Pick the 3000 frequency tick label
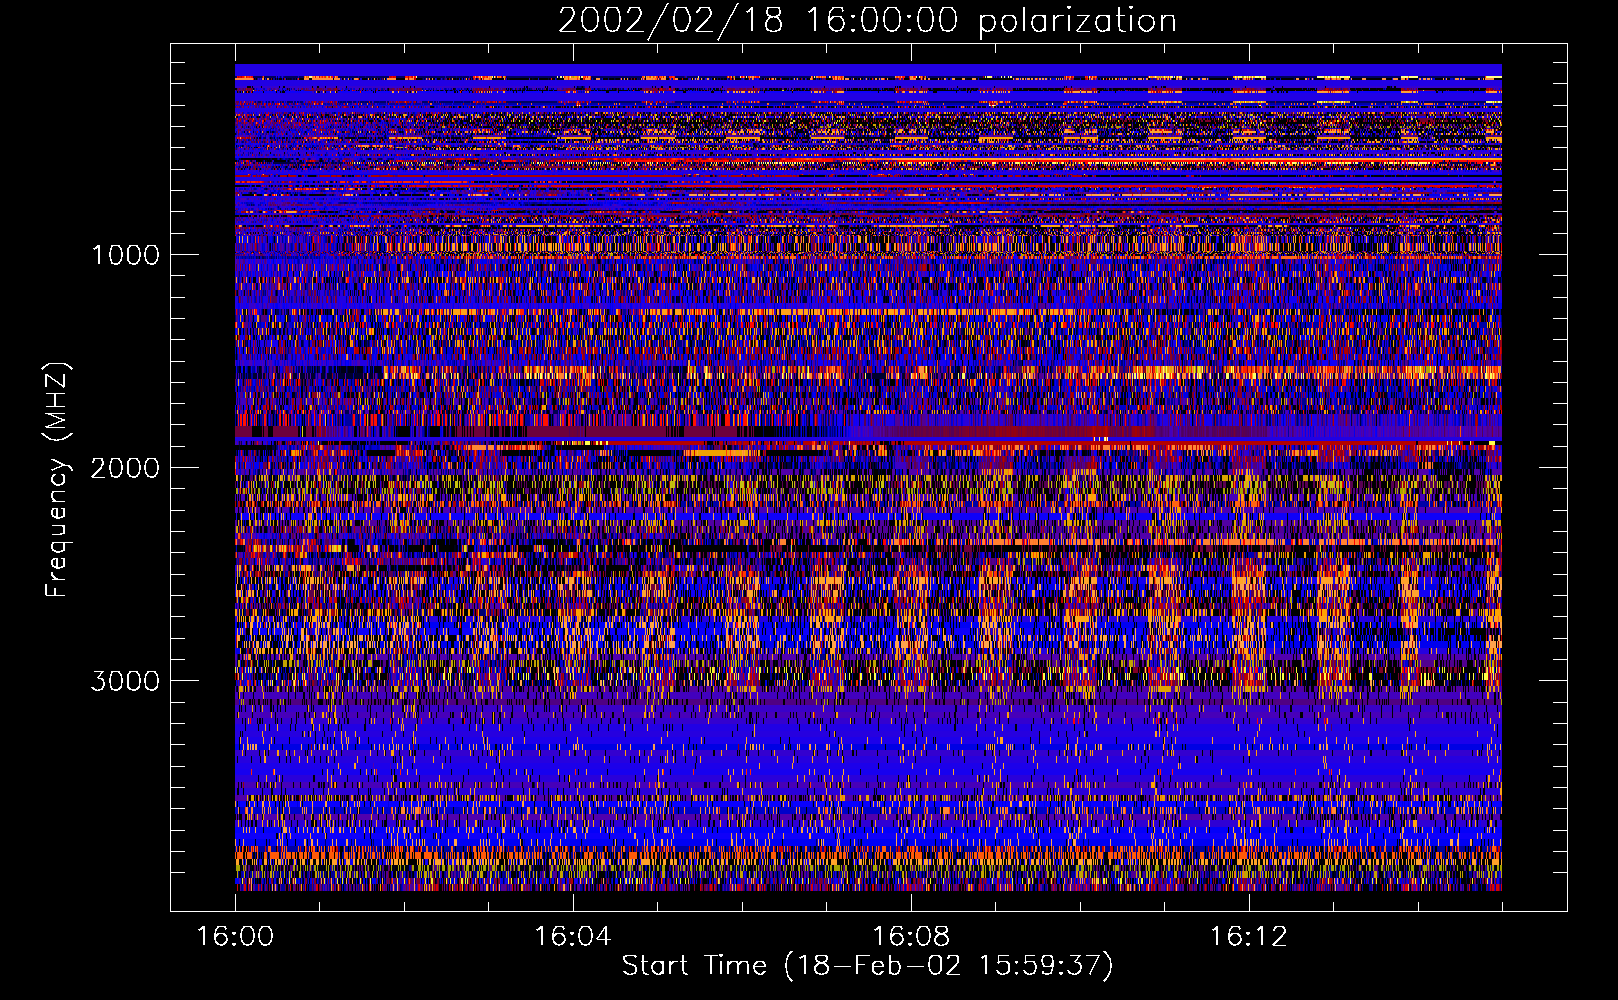The height and width of the screenshot is (1000, 1618). click(125, 681)
